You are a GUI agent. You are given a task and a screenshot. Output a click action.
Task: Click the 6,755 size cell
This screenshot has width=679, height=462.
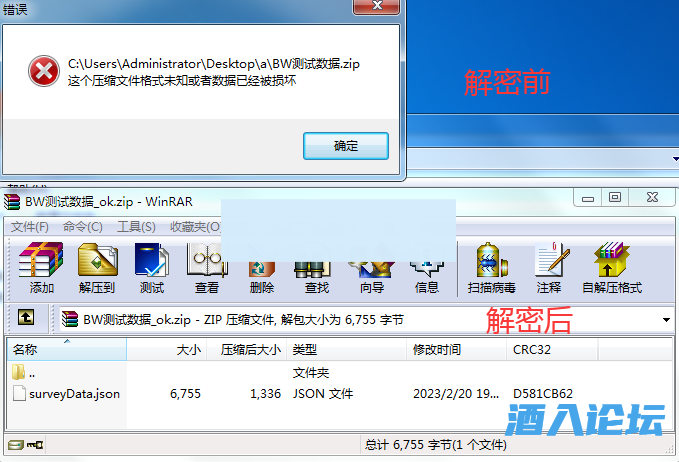click(185, 394)
